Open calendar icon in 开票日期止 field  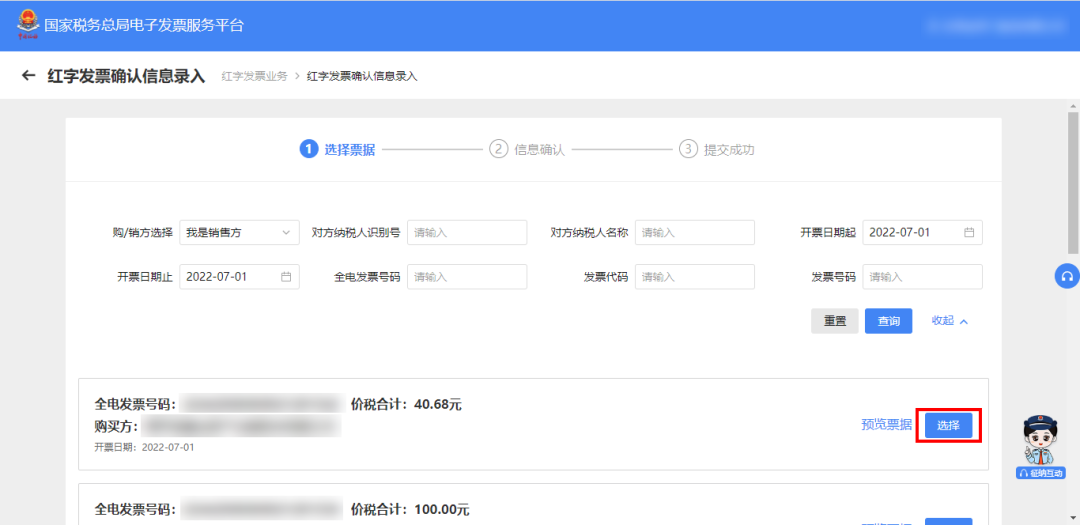coord(287,277)
